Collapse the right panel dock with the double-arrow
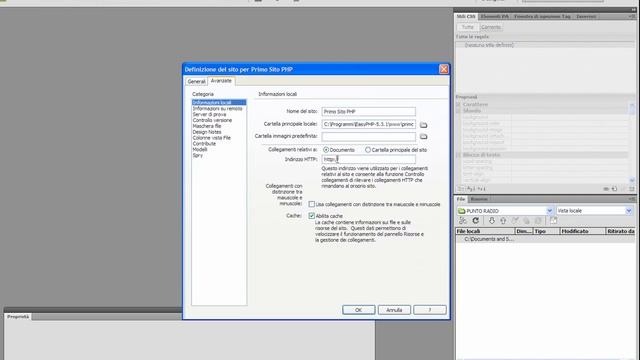The image size is (640, 360). [633, 10]
